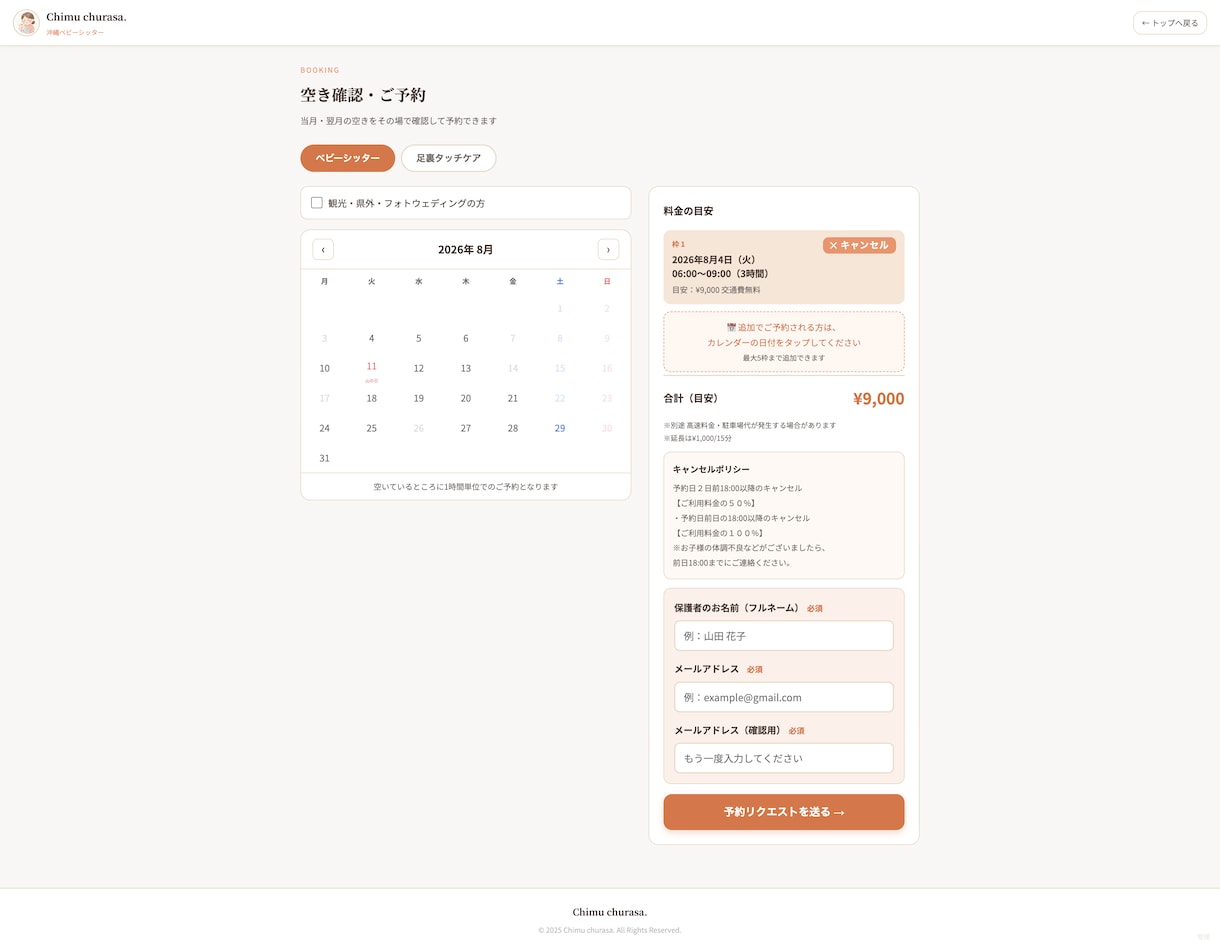Screen dimensions: 1220x951
Task: Click the 日 weekday column header
Action: [607, 282]
